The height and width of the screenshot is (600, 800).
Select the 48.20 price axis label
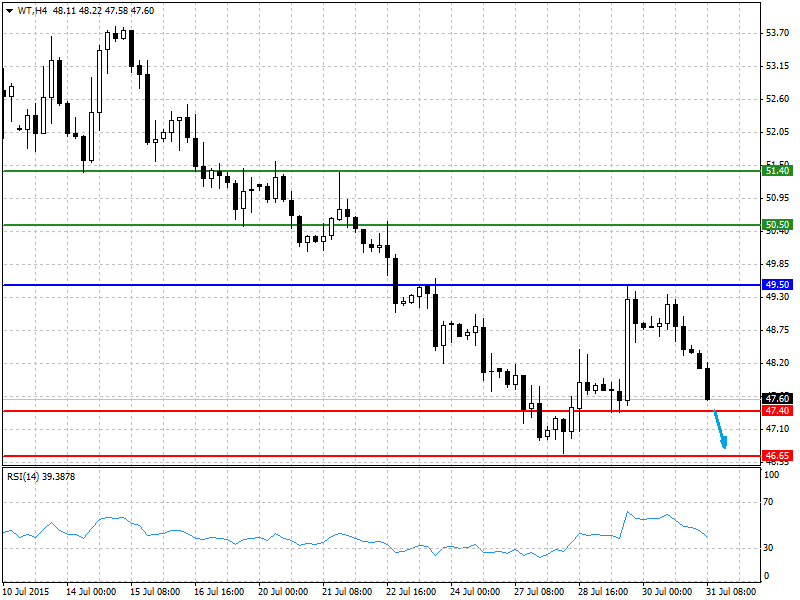tap(778, 363)
